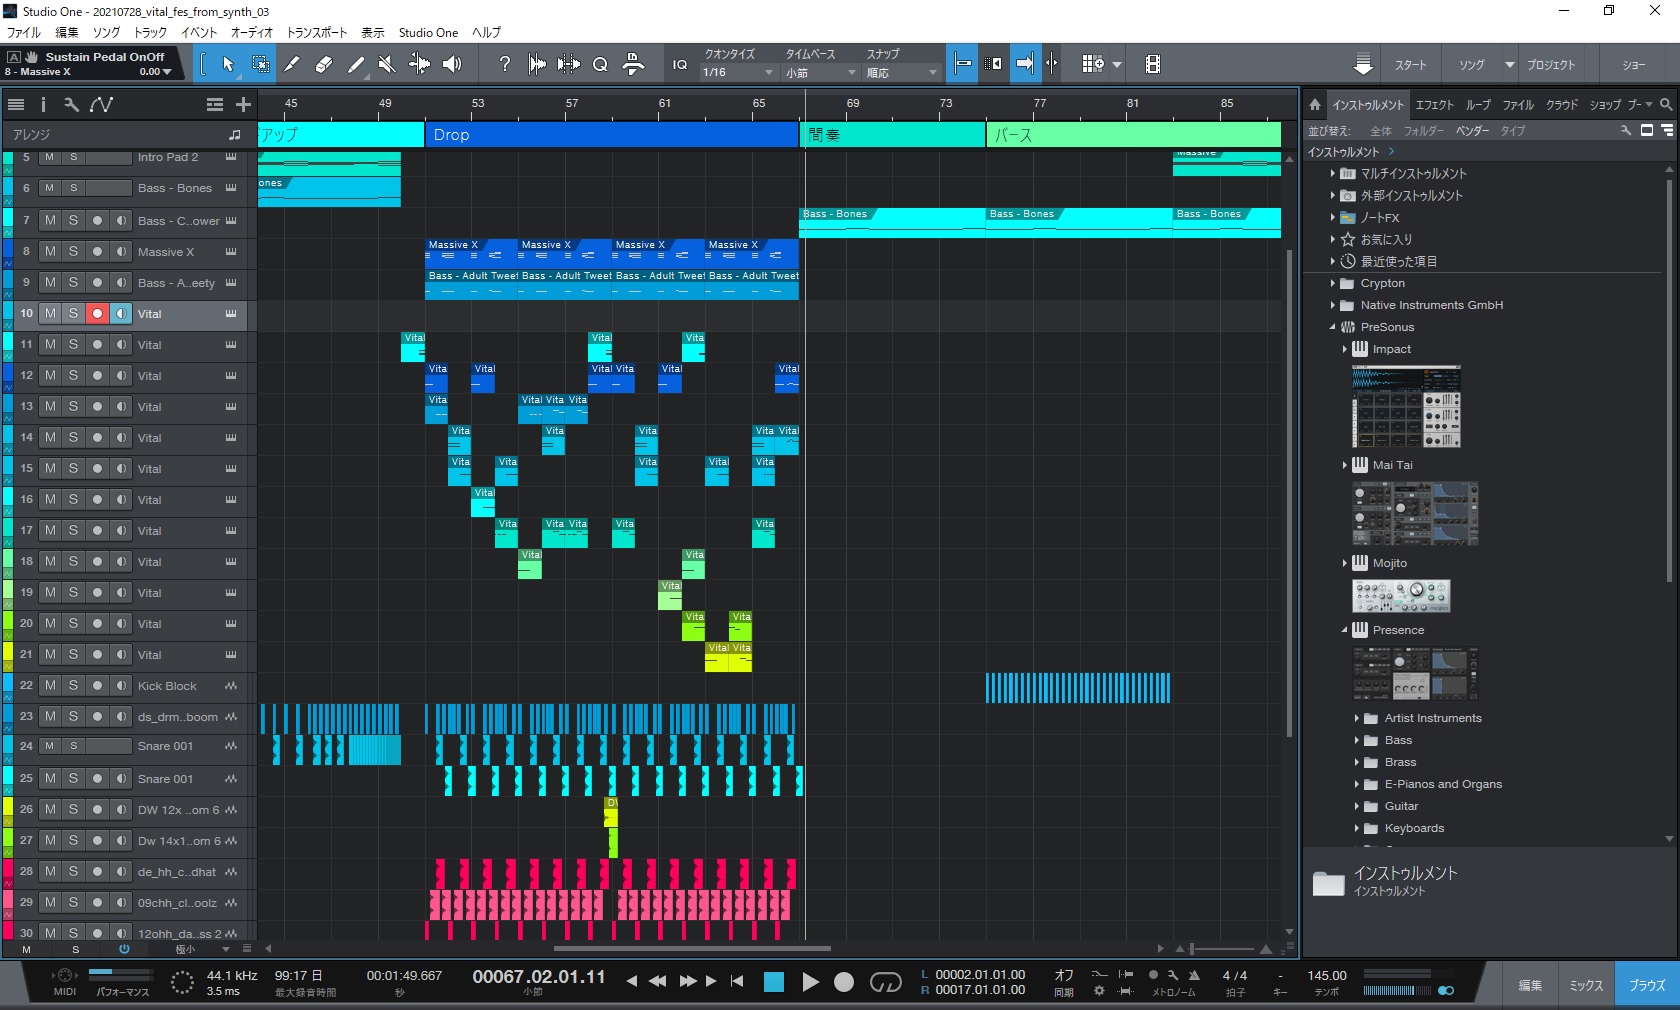
Task: Show the automation curve icon
Action: [x=101, y=104]
